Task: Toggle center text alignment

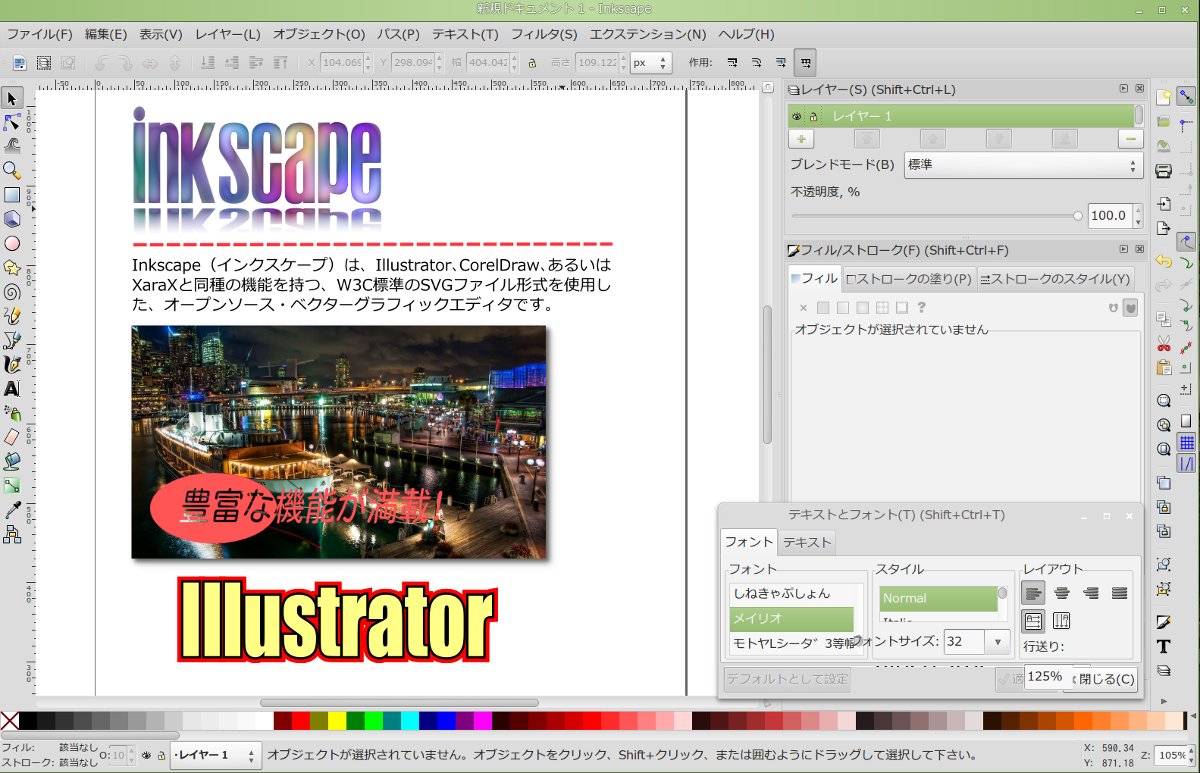Action: click(x=1062, y=593)
